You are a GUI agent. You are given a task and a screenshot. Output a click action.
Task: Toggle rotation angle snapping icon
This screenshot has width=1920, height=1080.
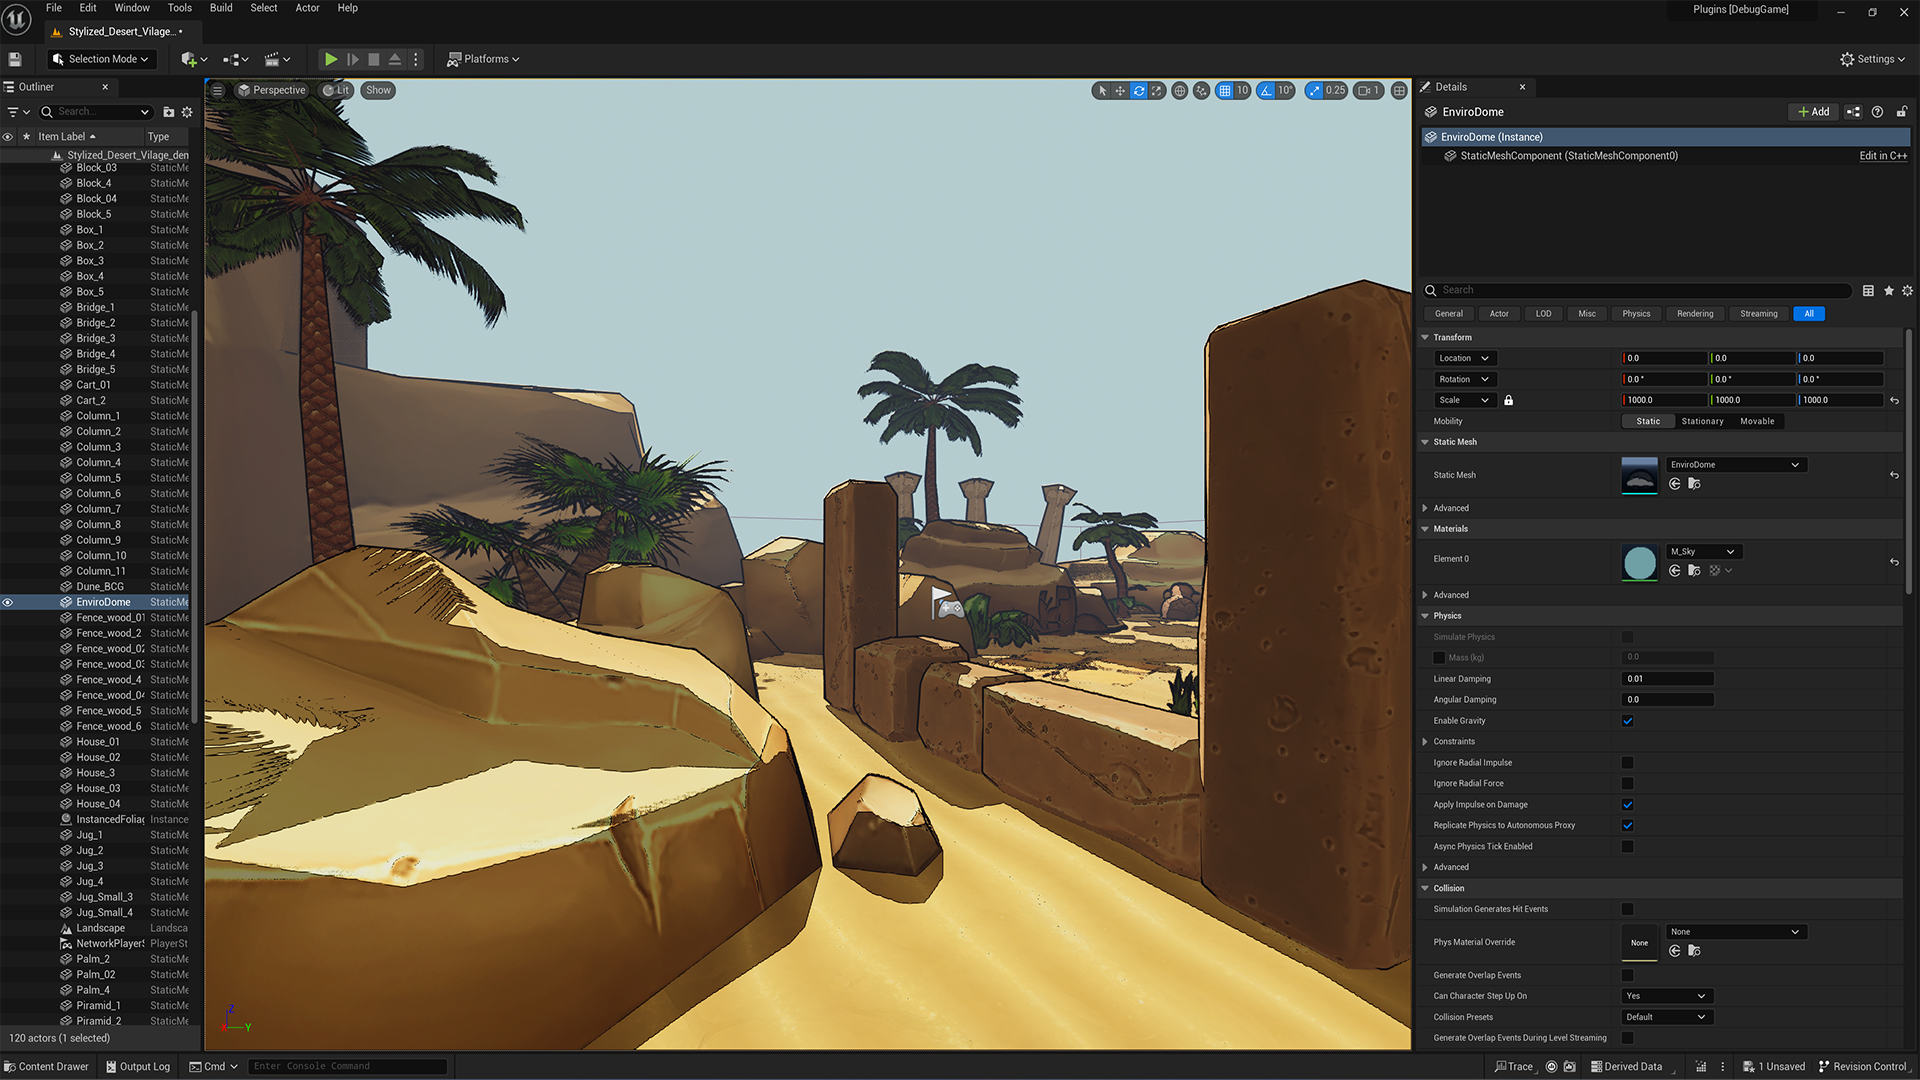click(x=1266, y=90)
